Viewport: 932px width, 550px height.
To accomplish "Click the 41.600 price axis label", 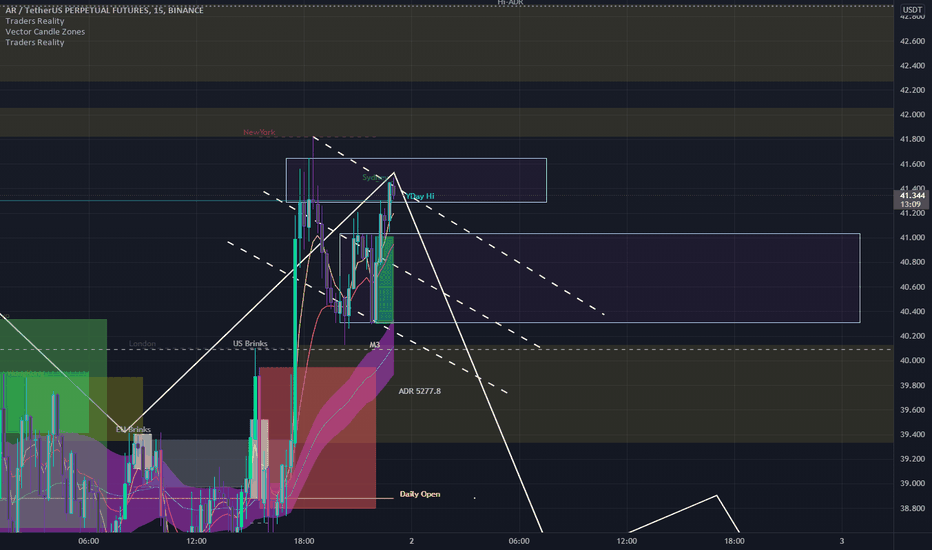I will pyautogui.click(x=912, y=164).
